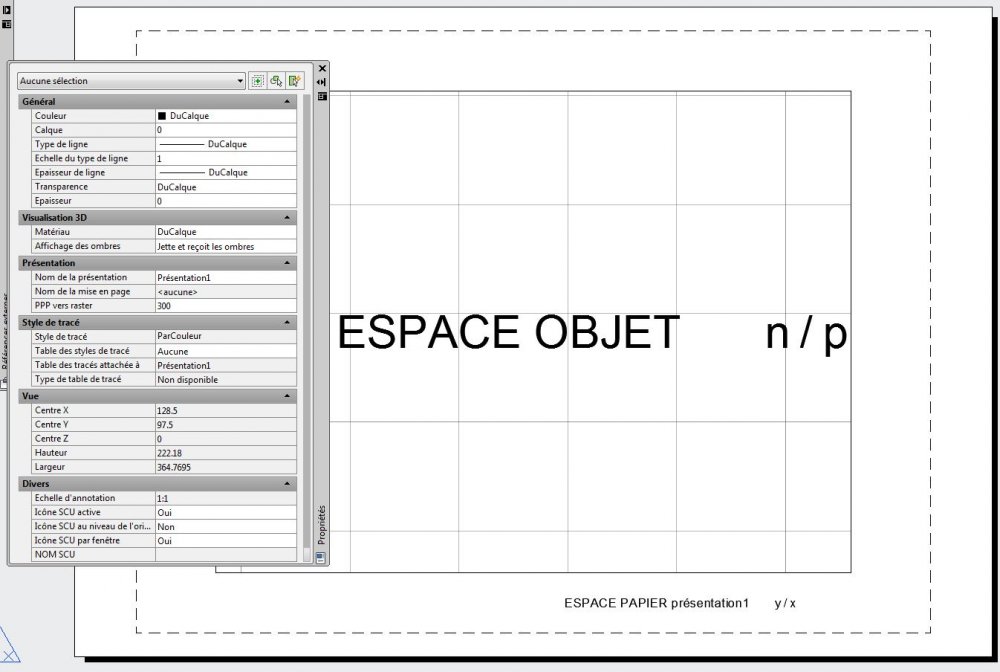Click the Echelle d'annotation value field
Screen dimensions: 1000x672
pyautogui.click(x=226, y=499)
